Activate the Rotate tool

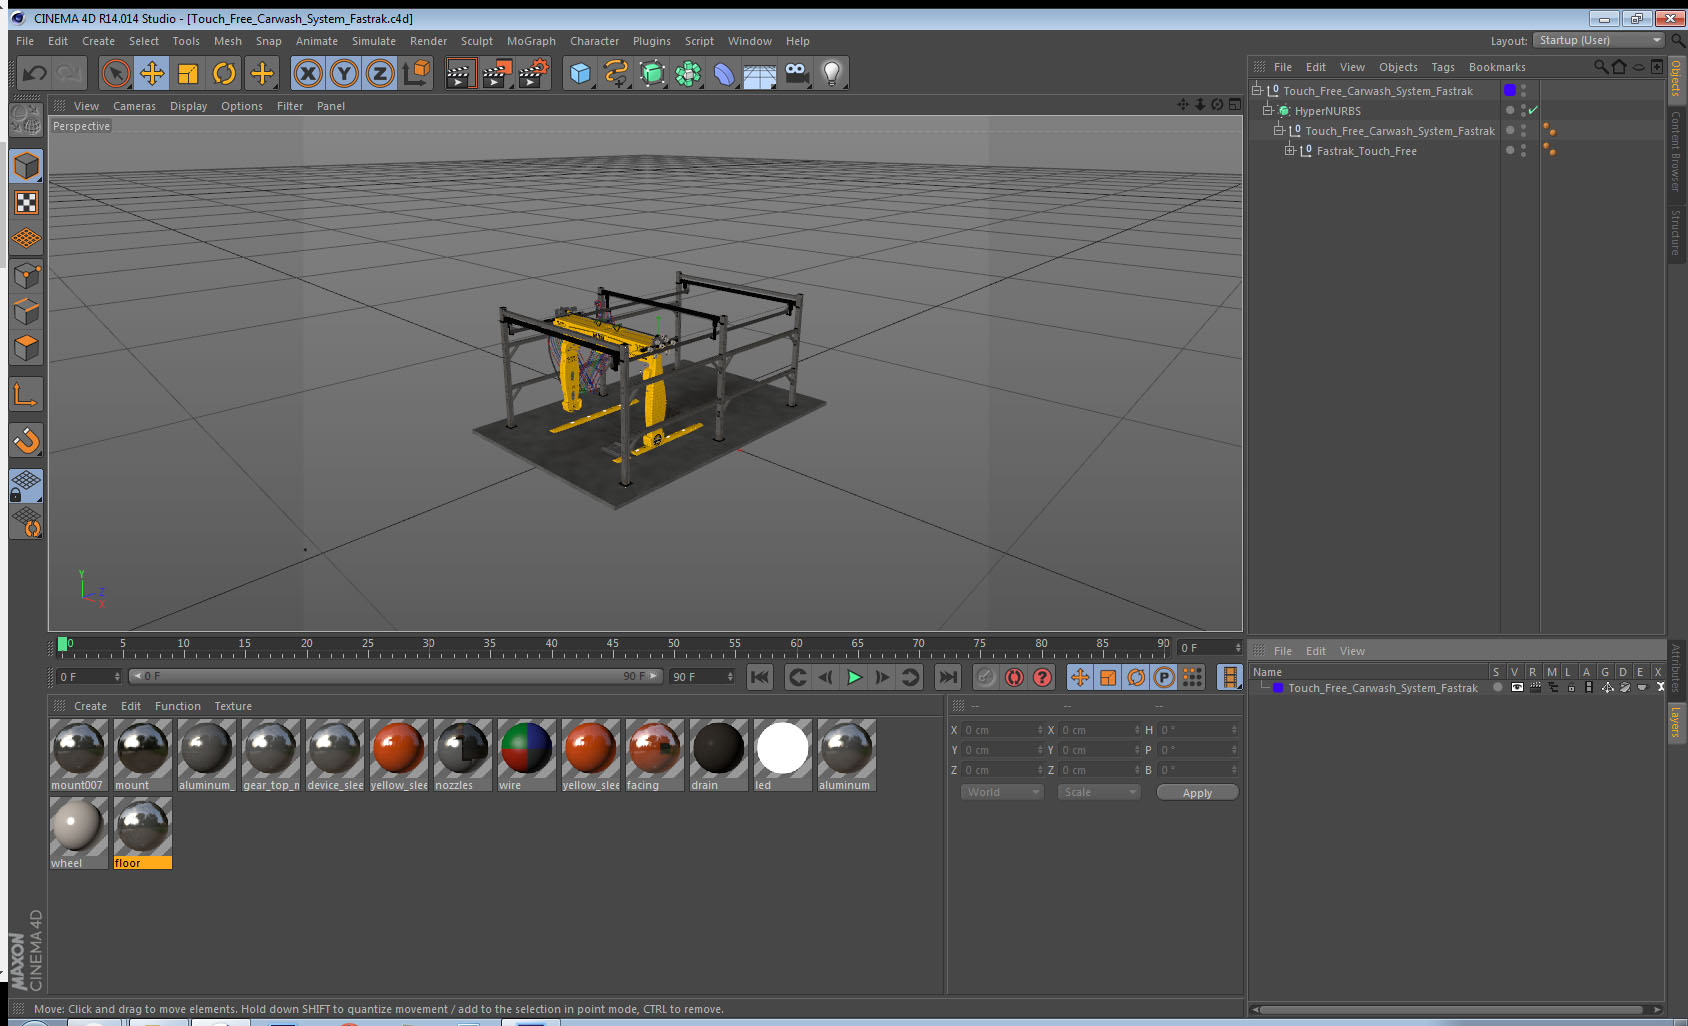tap(225, 73)
